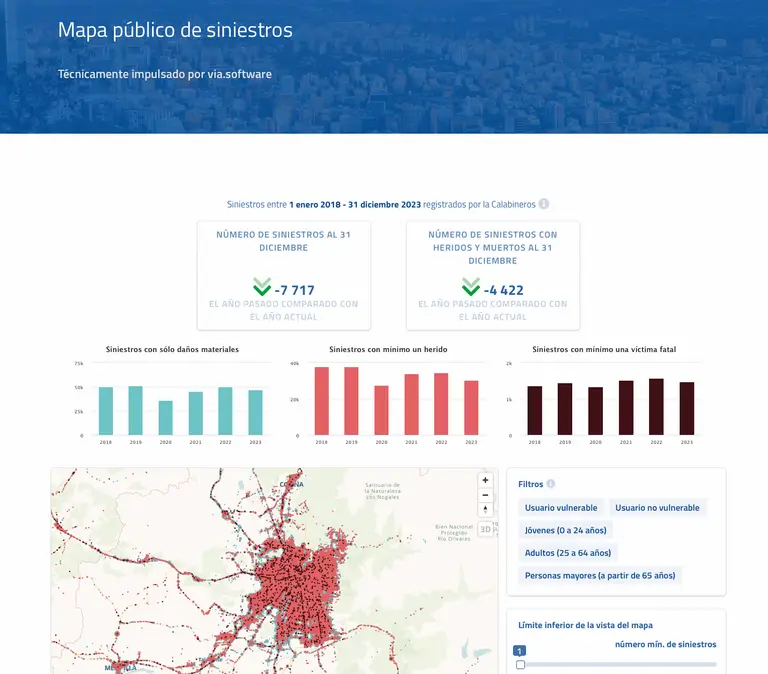Click slider value bubble showing 1
Screen dimensions: 768x674
tap(519, 651)
